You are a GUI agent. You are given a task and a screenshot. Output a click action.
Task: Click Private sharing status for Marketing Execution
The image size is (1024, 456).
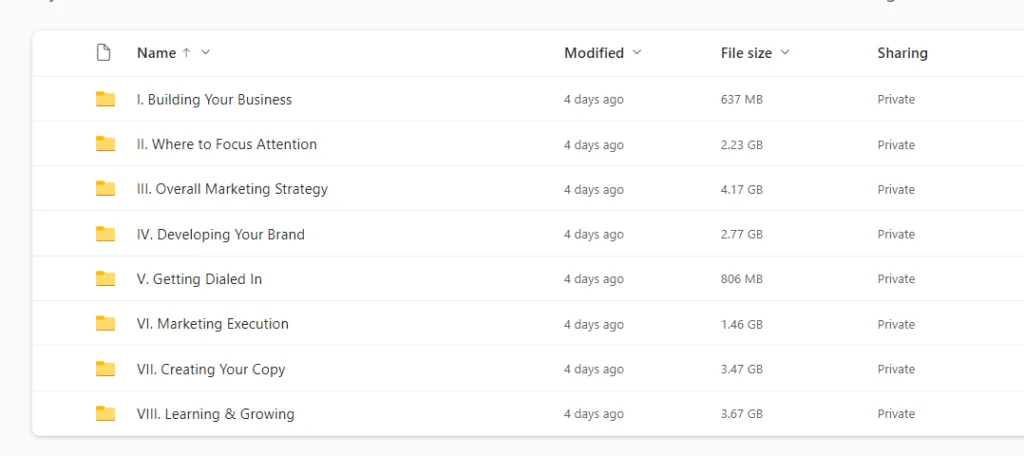(896, 324)
